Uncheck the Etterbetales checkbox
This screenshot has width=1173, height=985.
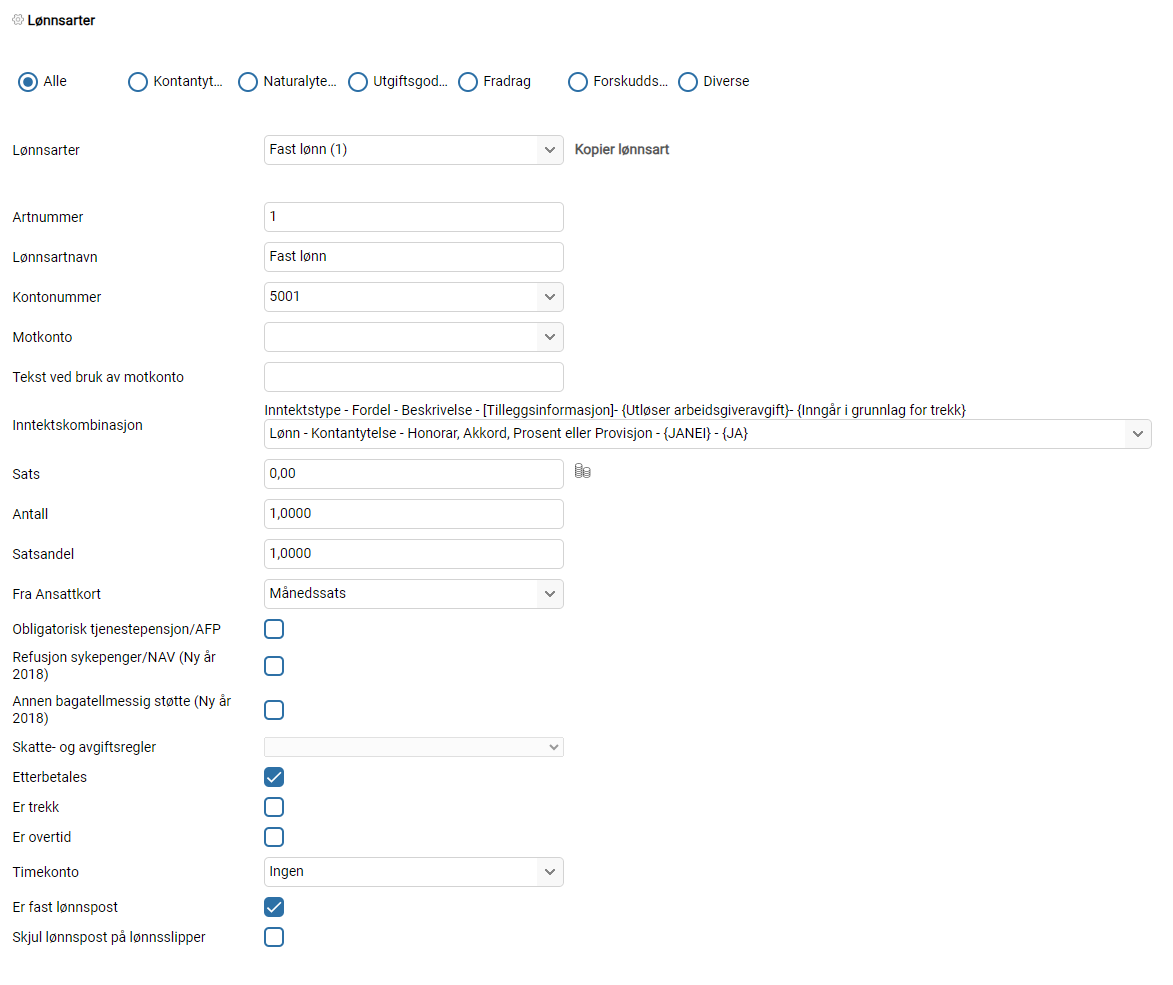[274, 777]
